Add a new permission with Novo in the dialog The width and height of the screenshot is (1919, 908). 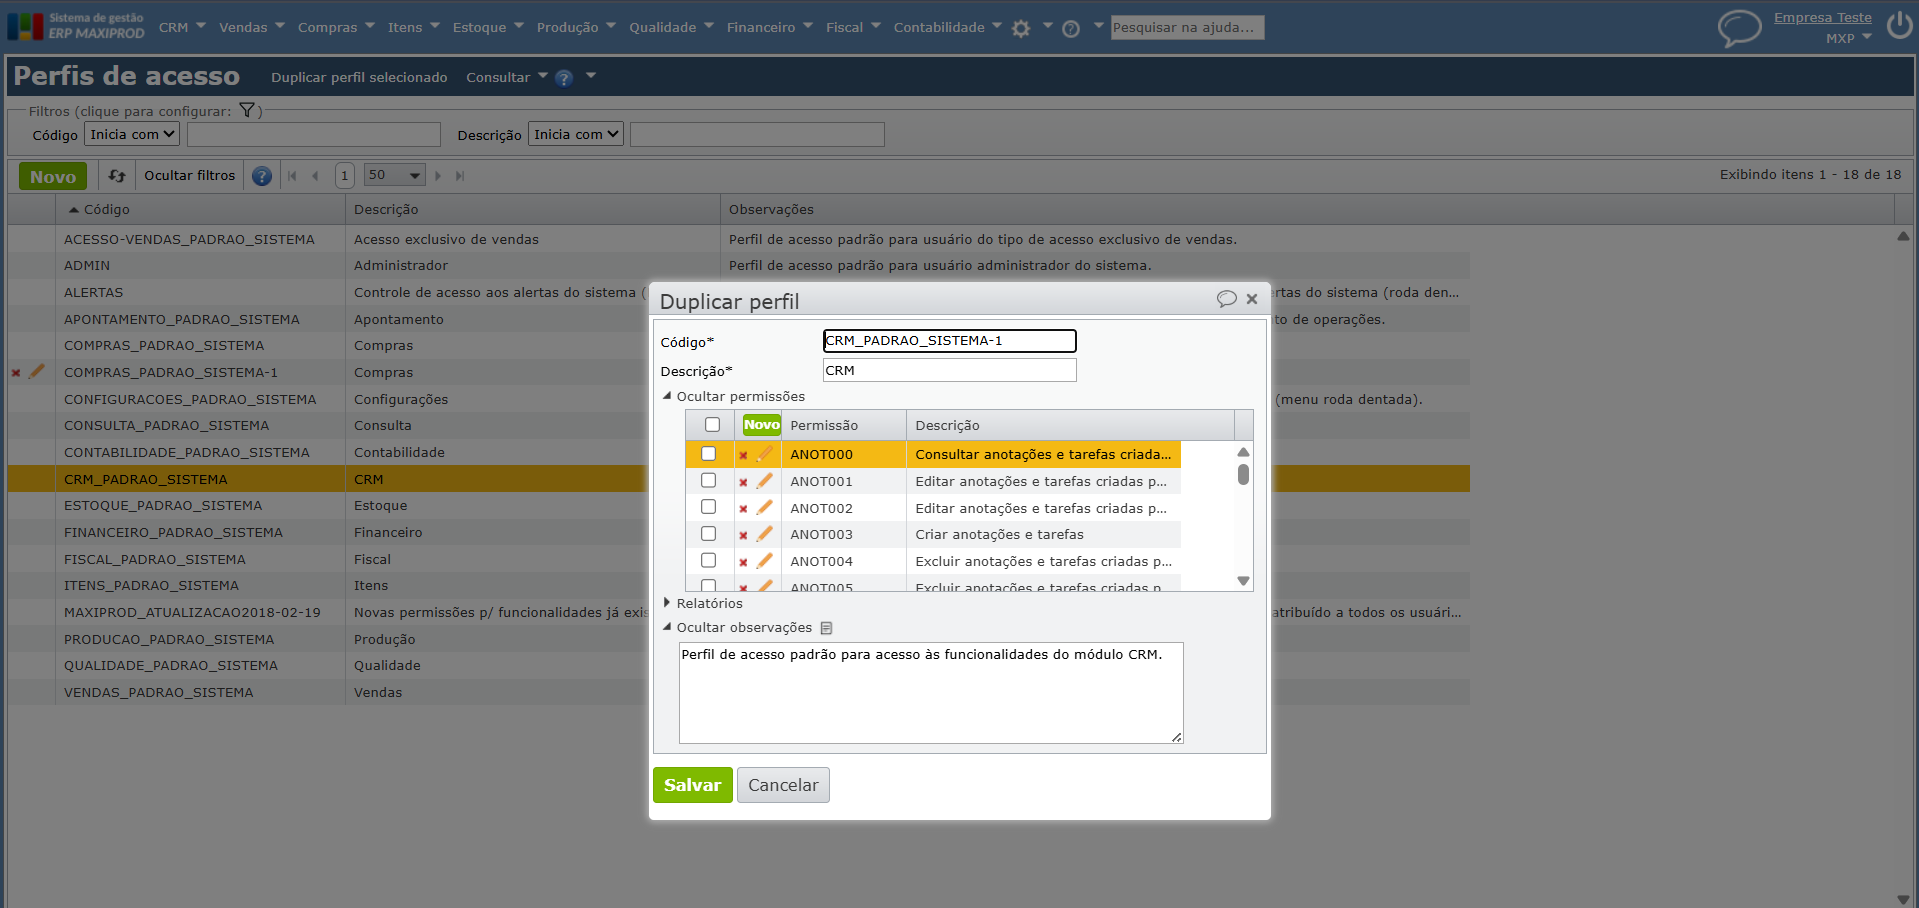click(x=761, y=425)
